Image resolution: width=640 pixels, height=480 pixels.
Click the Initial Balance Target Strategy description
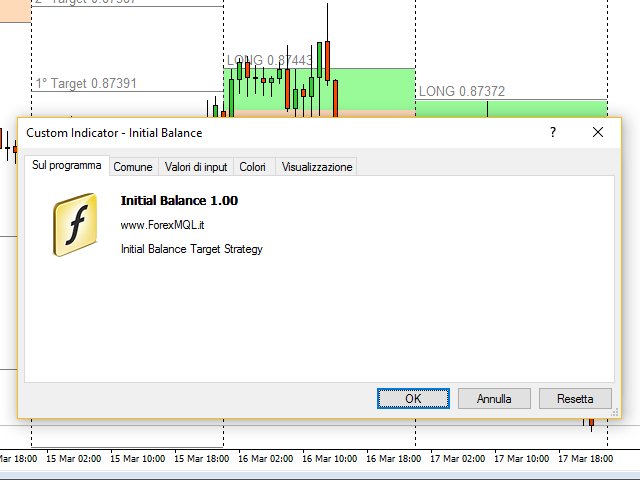191,249
